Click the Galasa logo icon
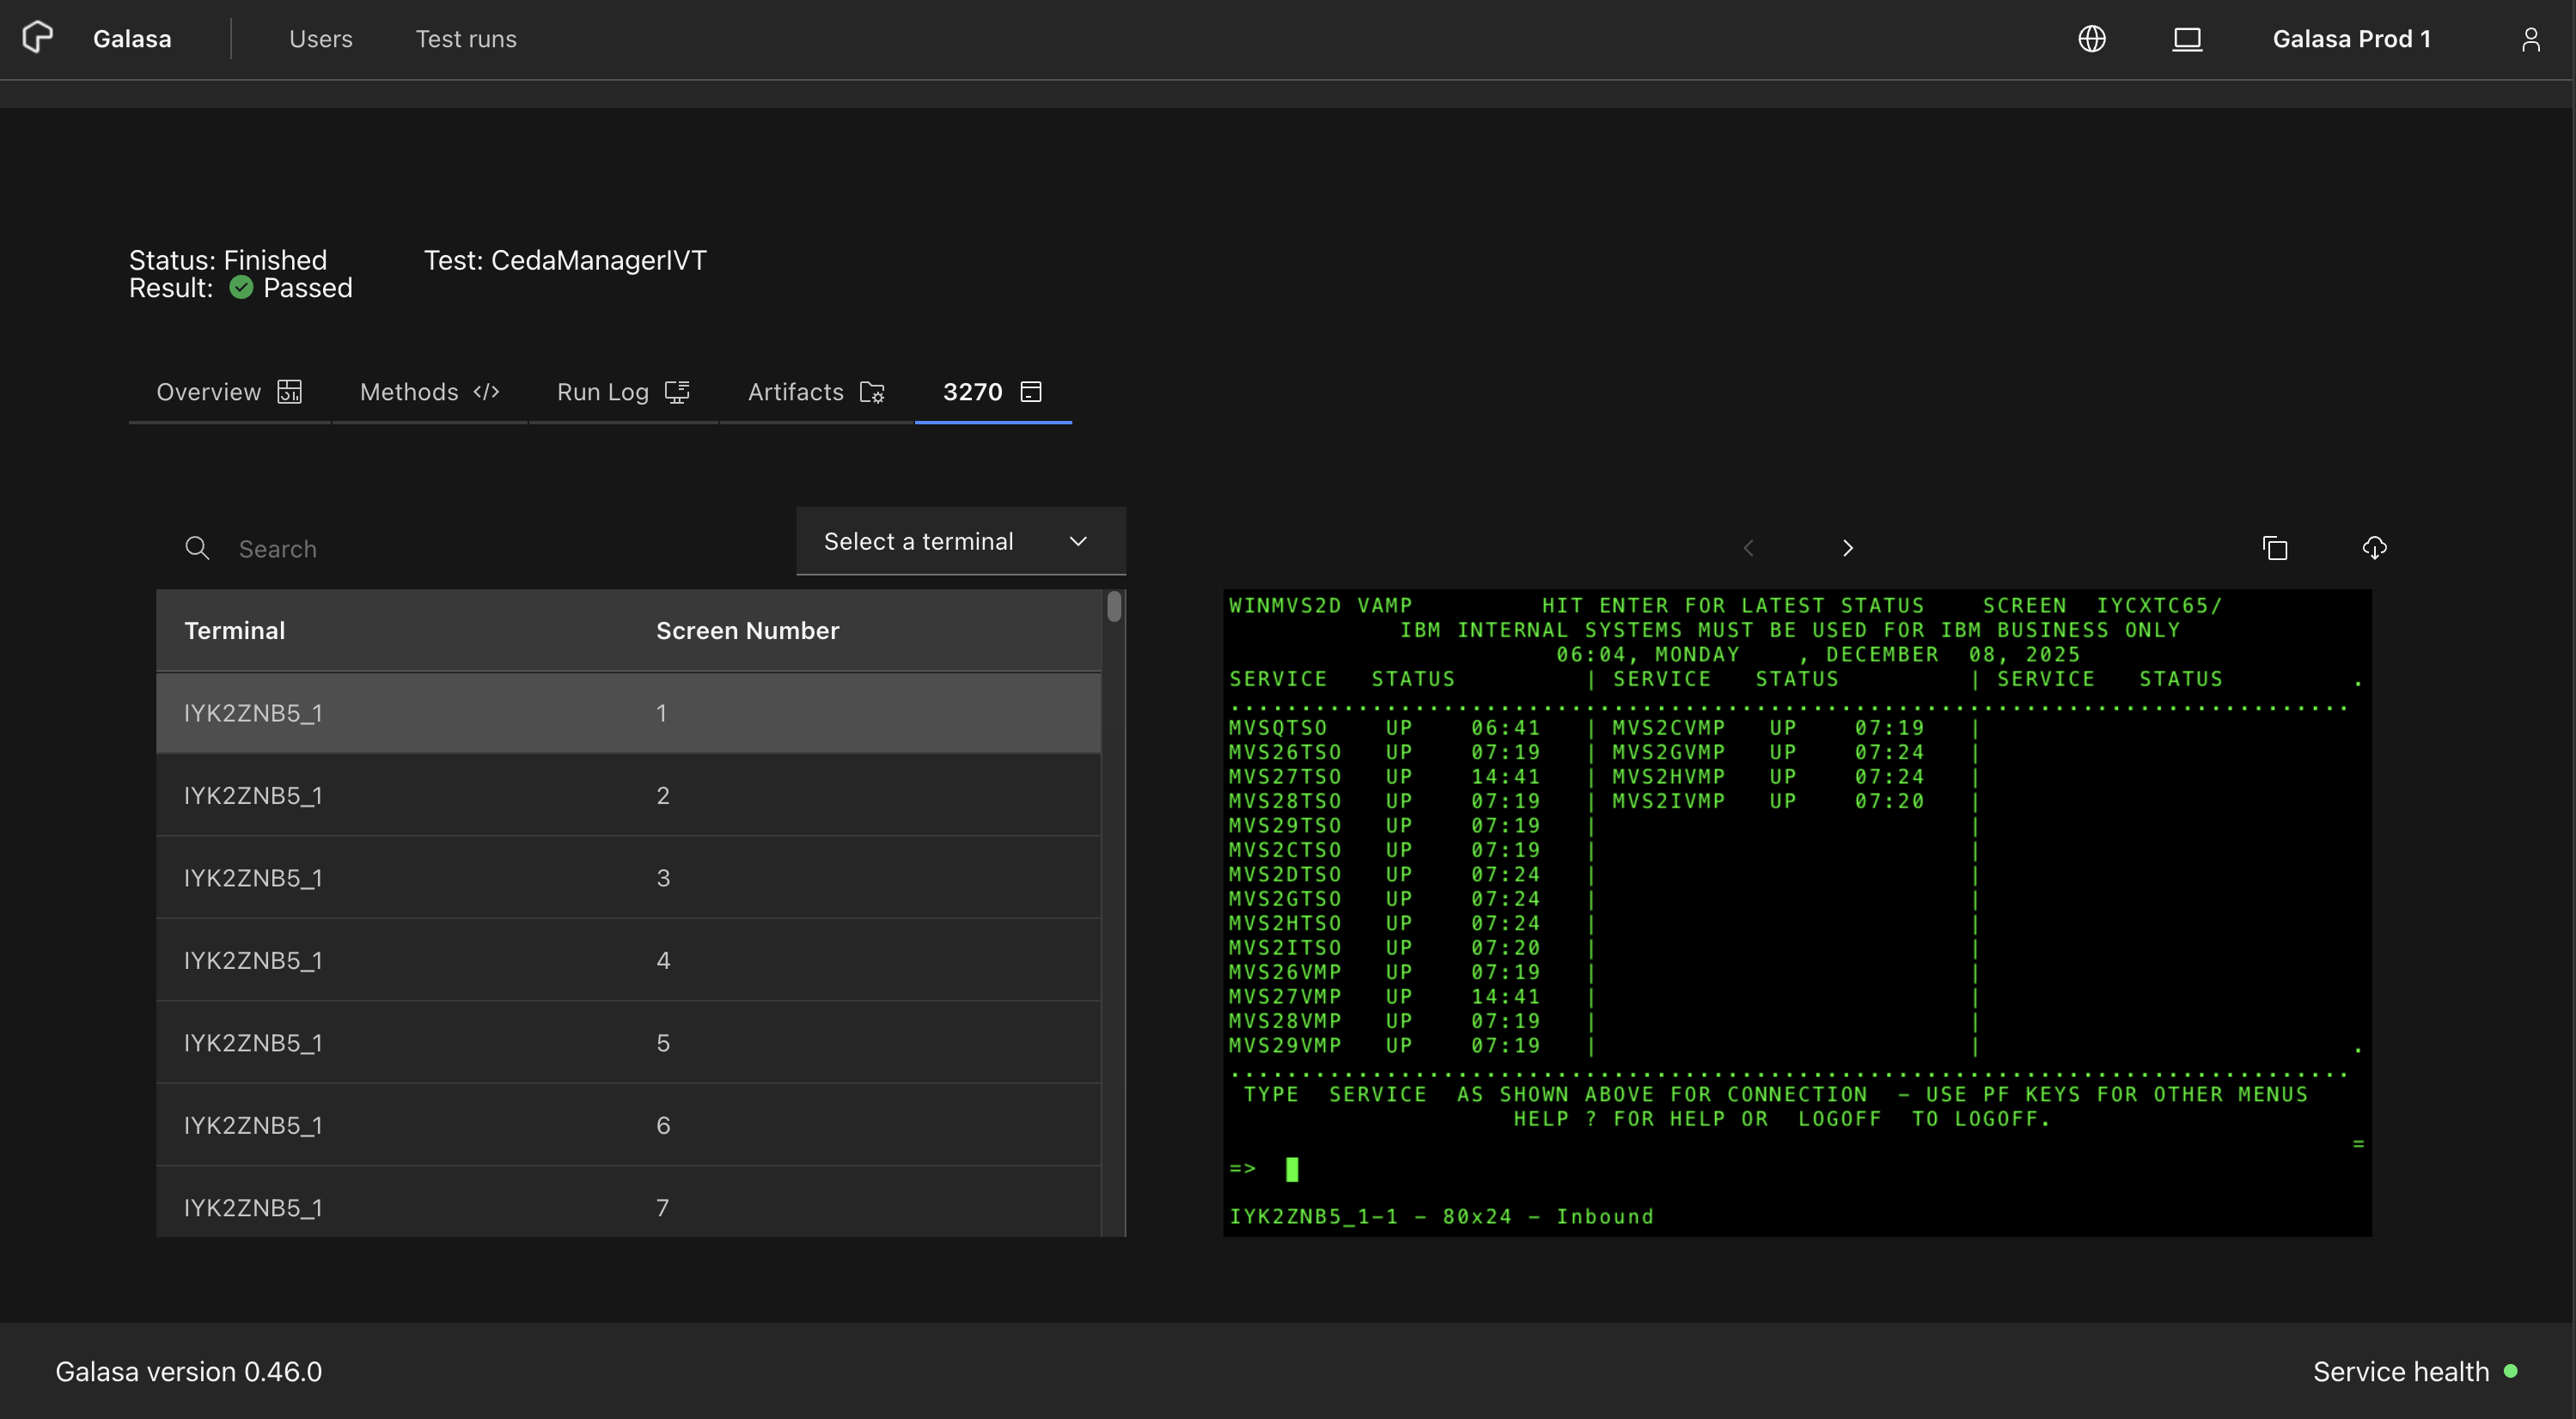The image size is (2576, 1419). [38, 38]
